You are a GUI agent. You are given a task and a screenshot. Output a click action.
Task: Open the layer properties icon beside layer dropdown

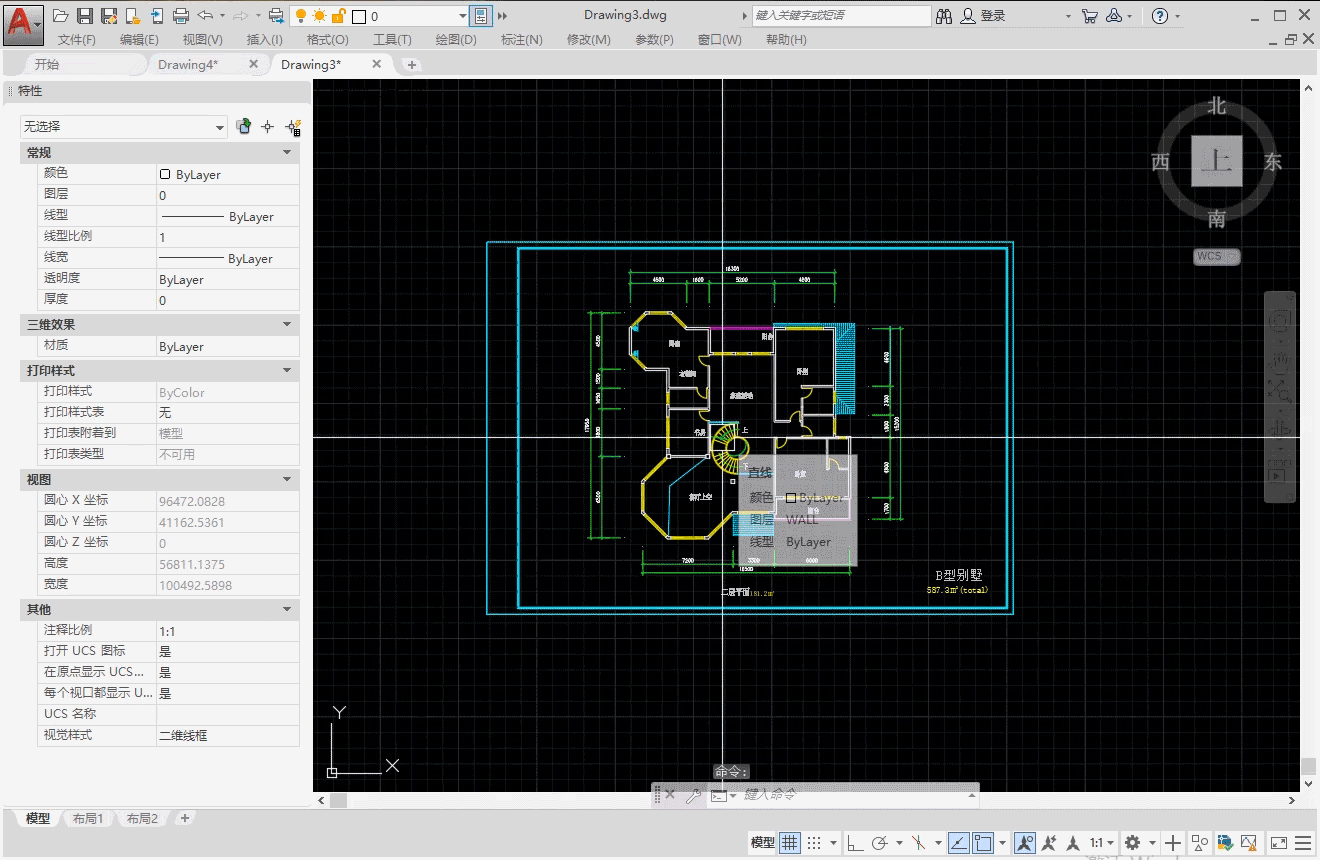pos(481,16)
